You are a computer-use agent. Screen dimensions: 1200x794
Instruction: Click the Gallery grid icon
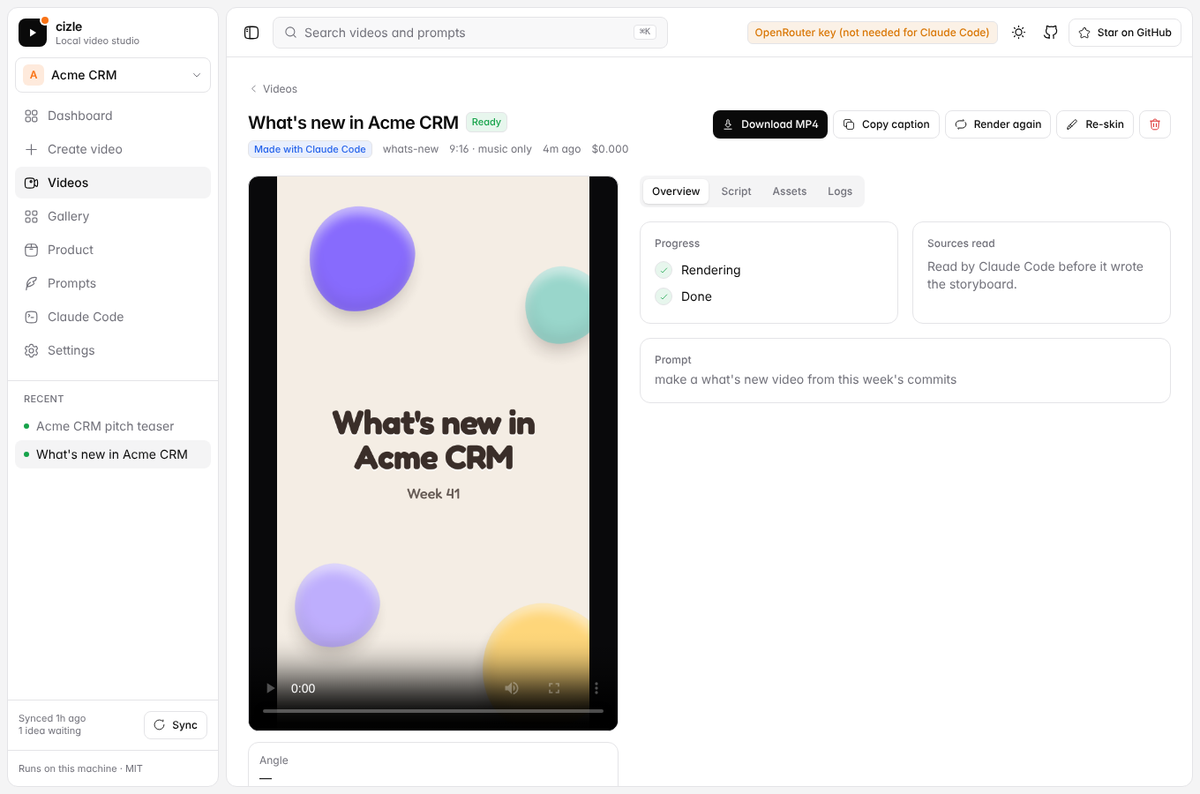tap(32, 216)
